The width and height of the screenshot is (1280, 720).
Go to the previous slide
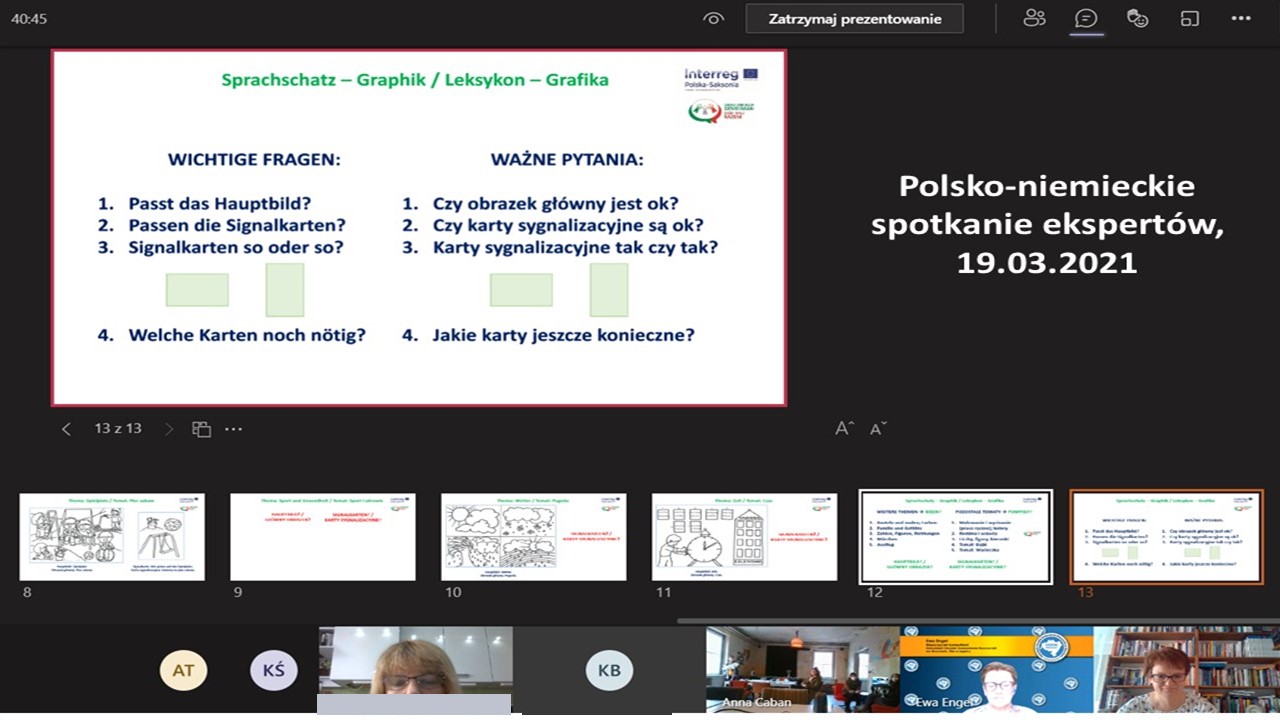point(67,429)
